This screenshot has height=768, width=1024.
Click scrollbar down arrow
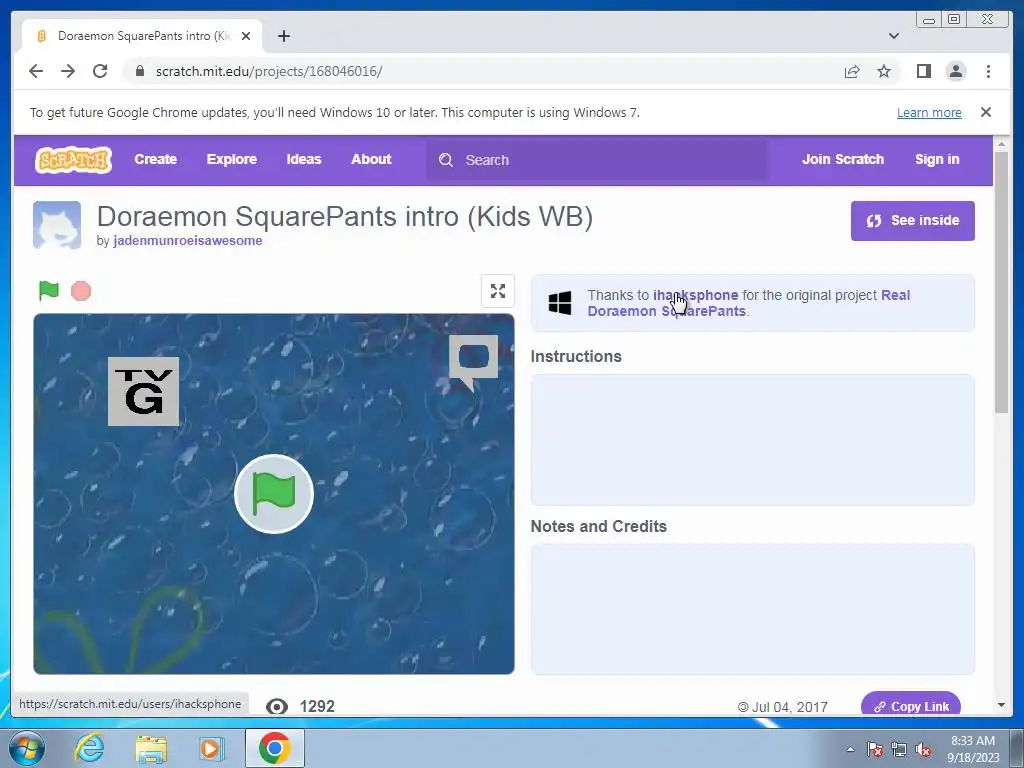coord(1001,705)
